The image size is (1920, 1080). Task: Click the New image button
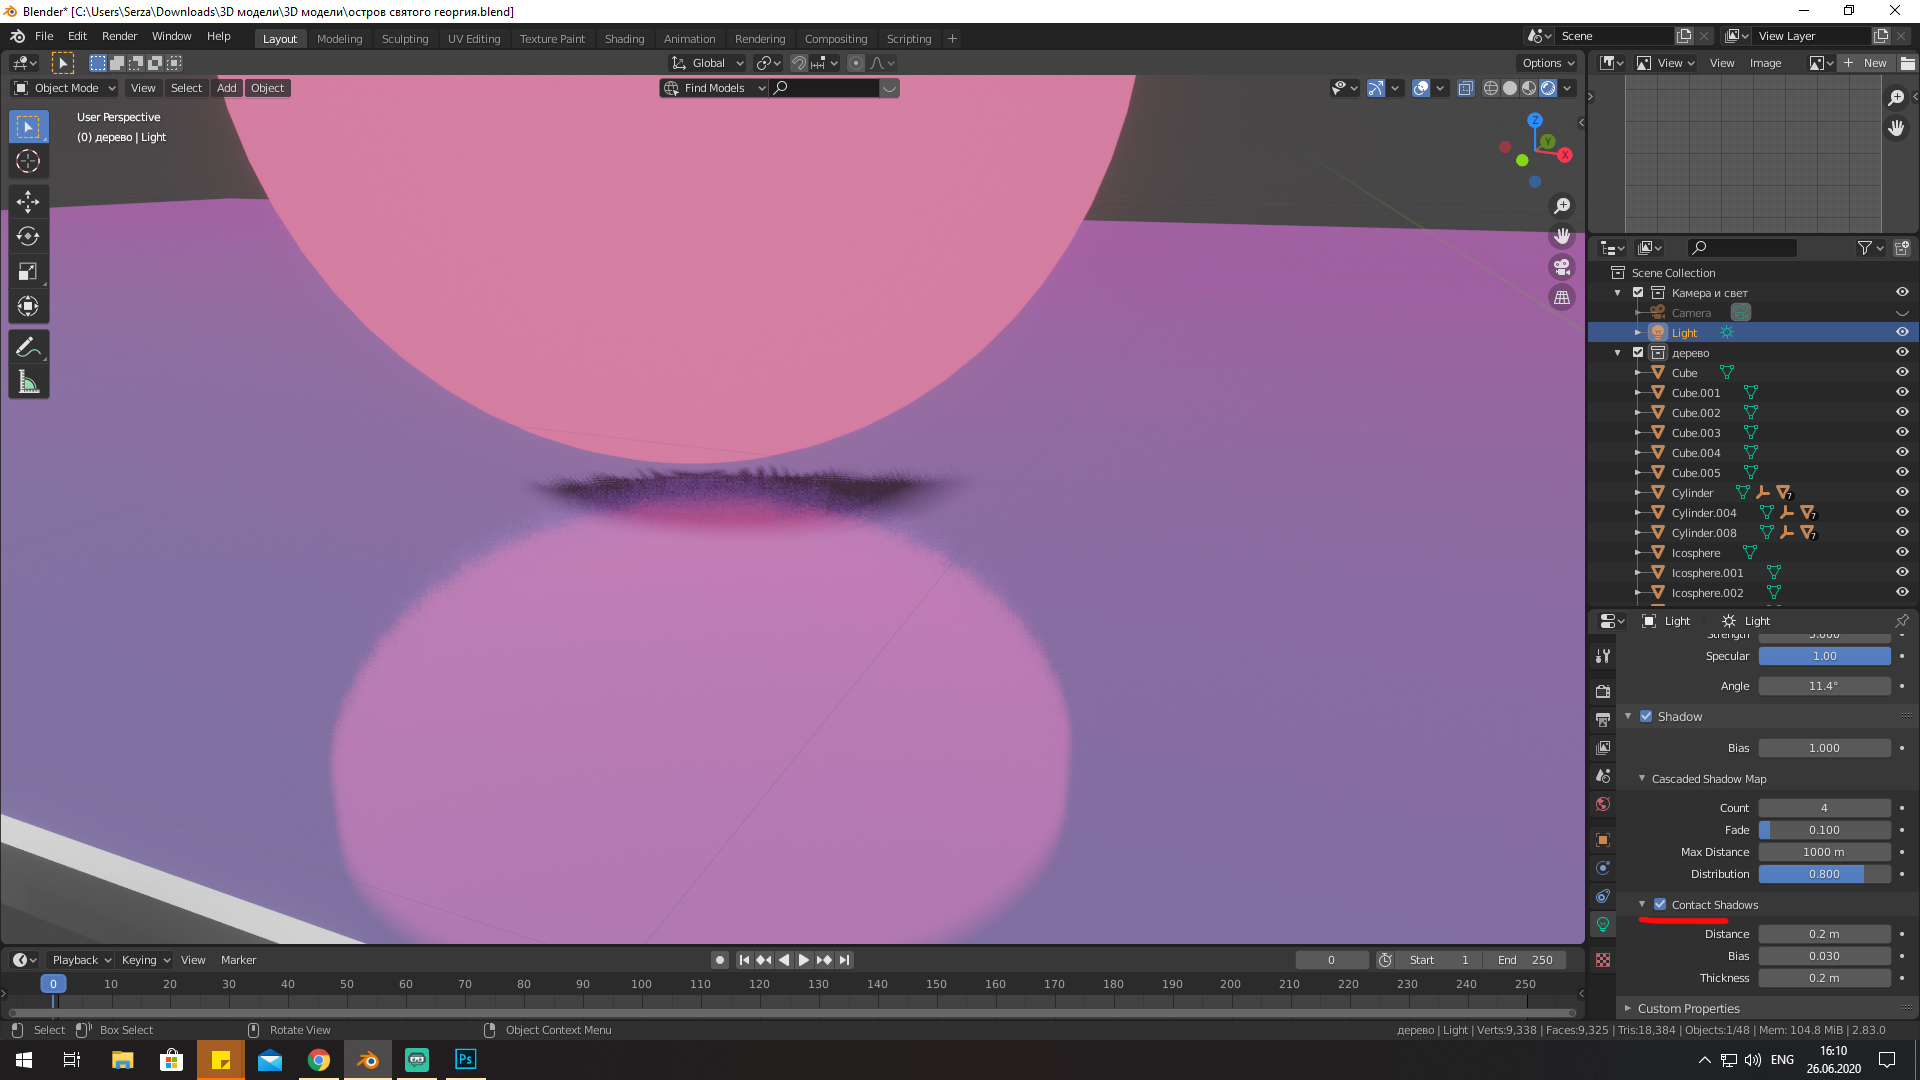coord(1866,63)
